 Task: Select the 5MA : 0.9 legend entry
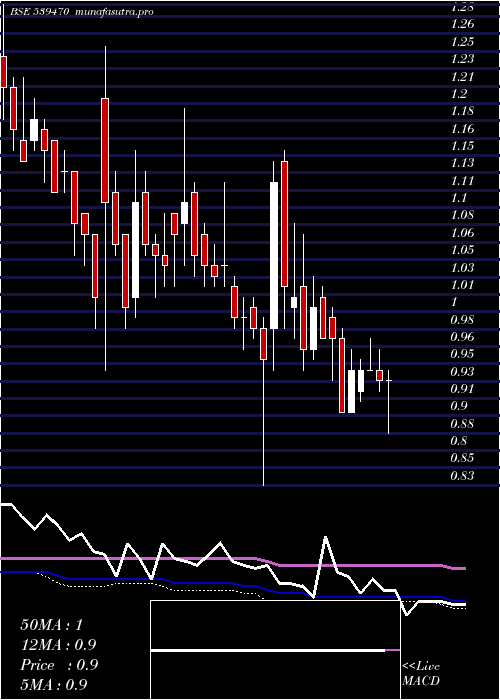[x=54, y=685]
